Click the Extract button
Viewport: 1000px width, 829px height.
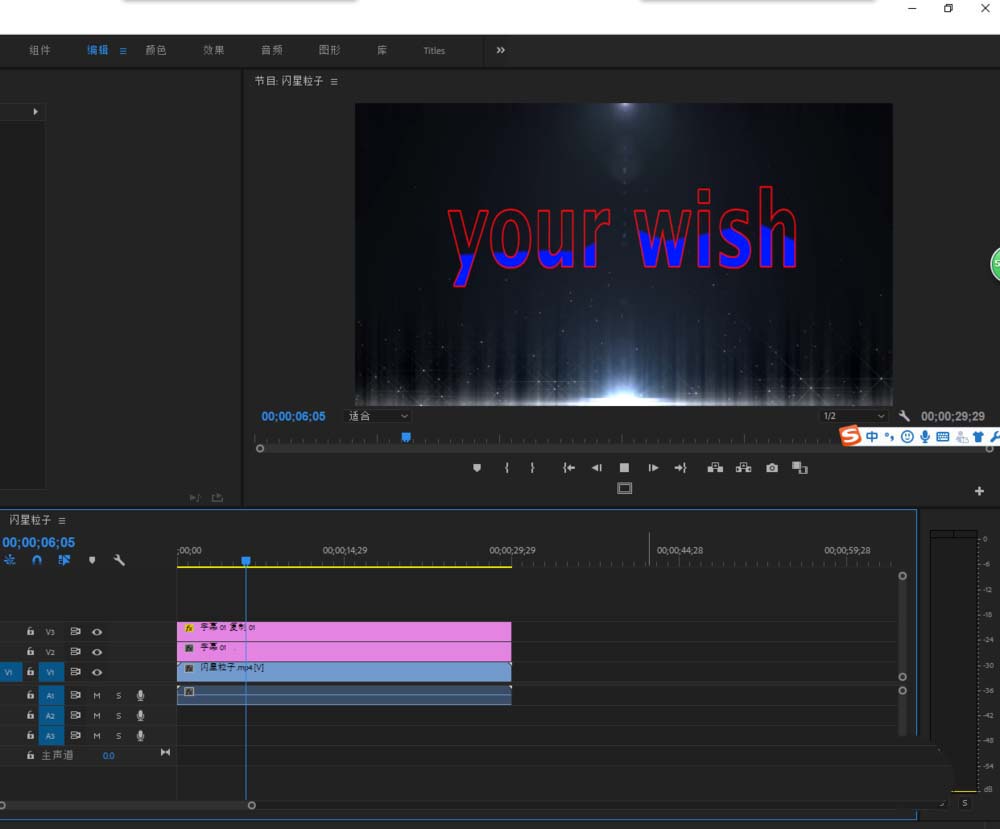(744, 468)
